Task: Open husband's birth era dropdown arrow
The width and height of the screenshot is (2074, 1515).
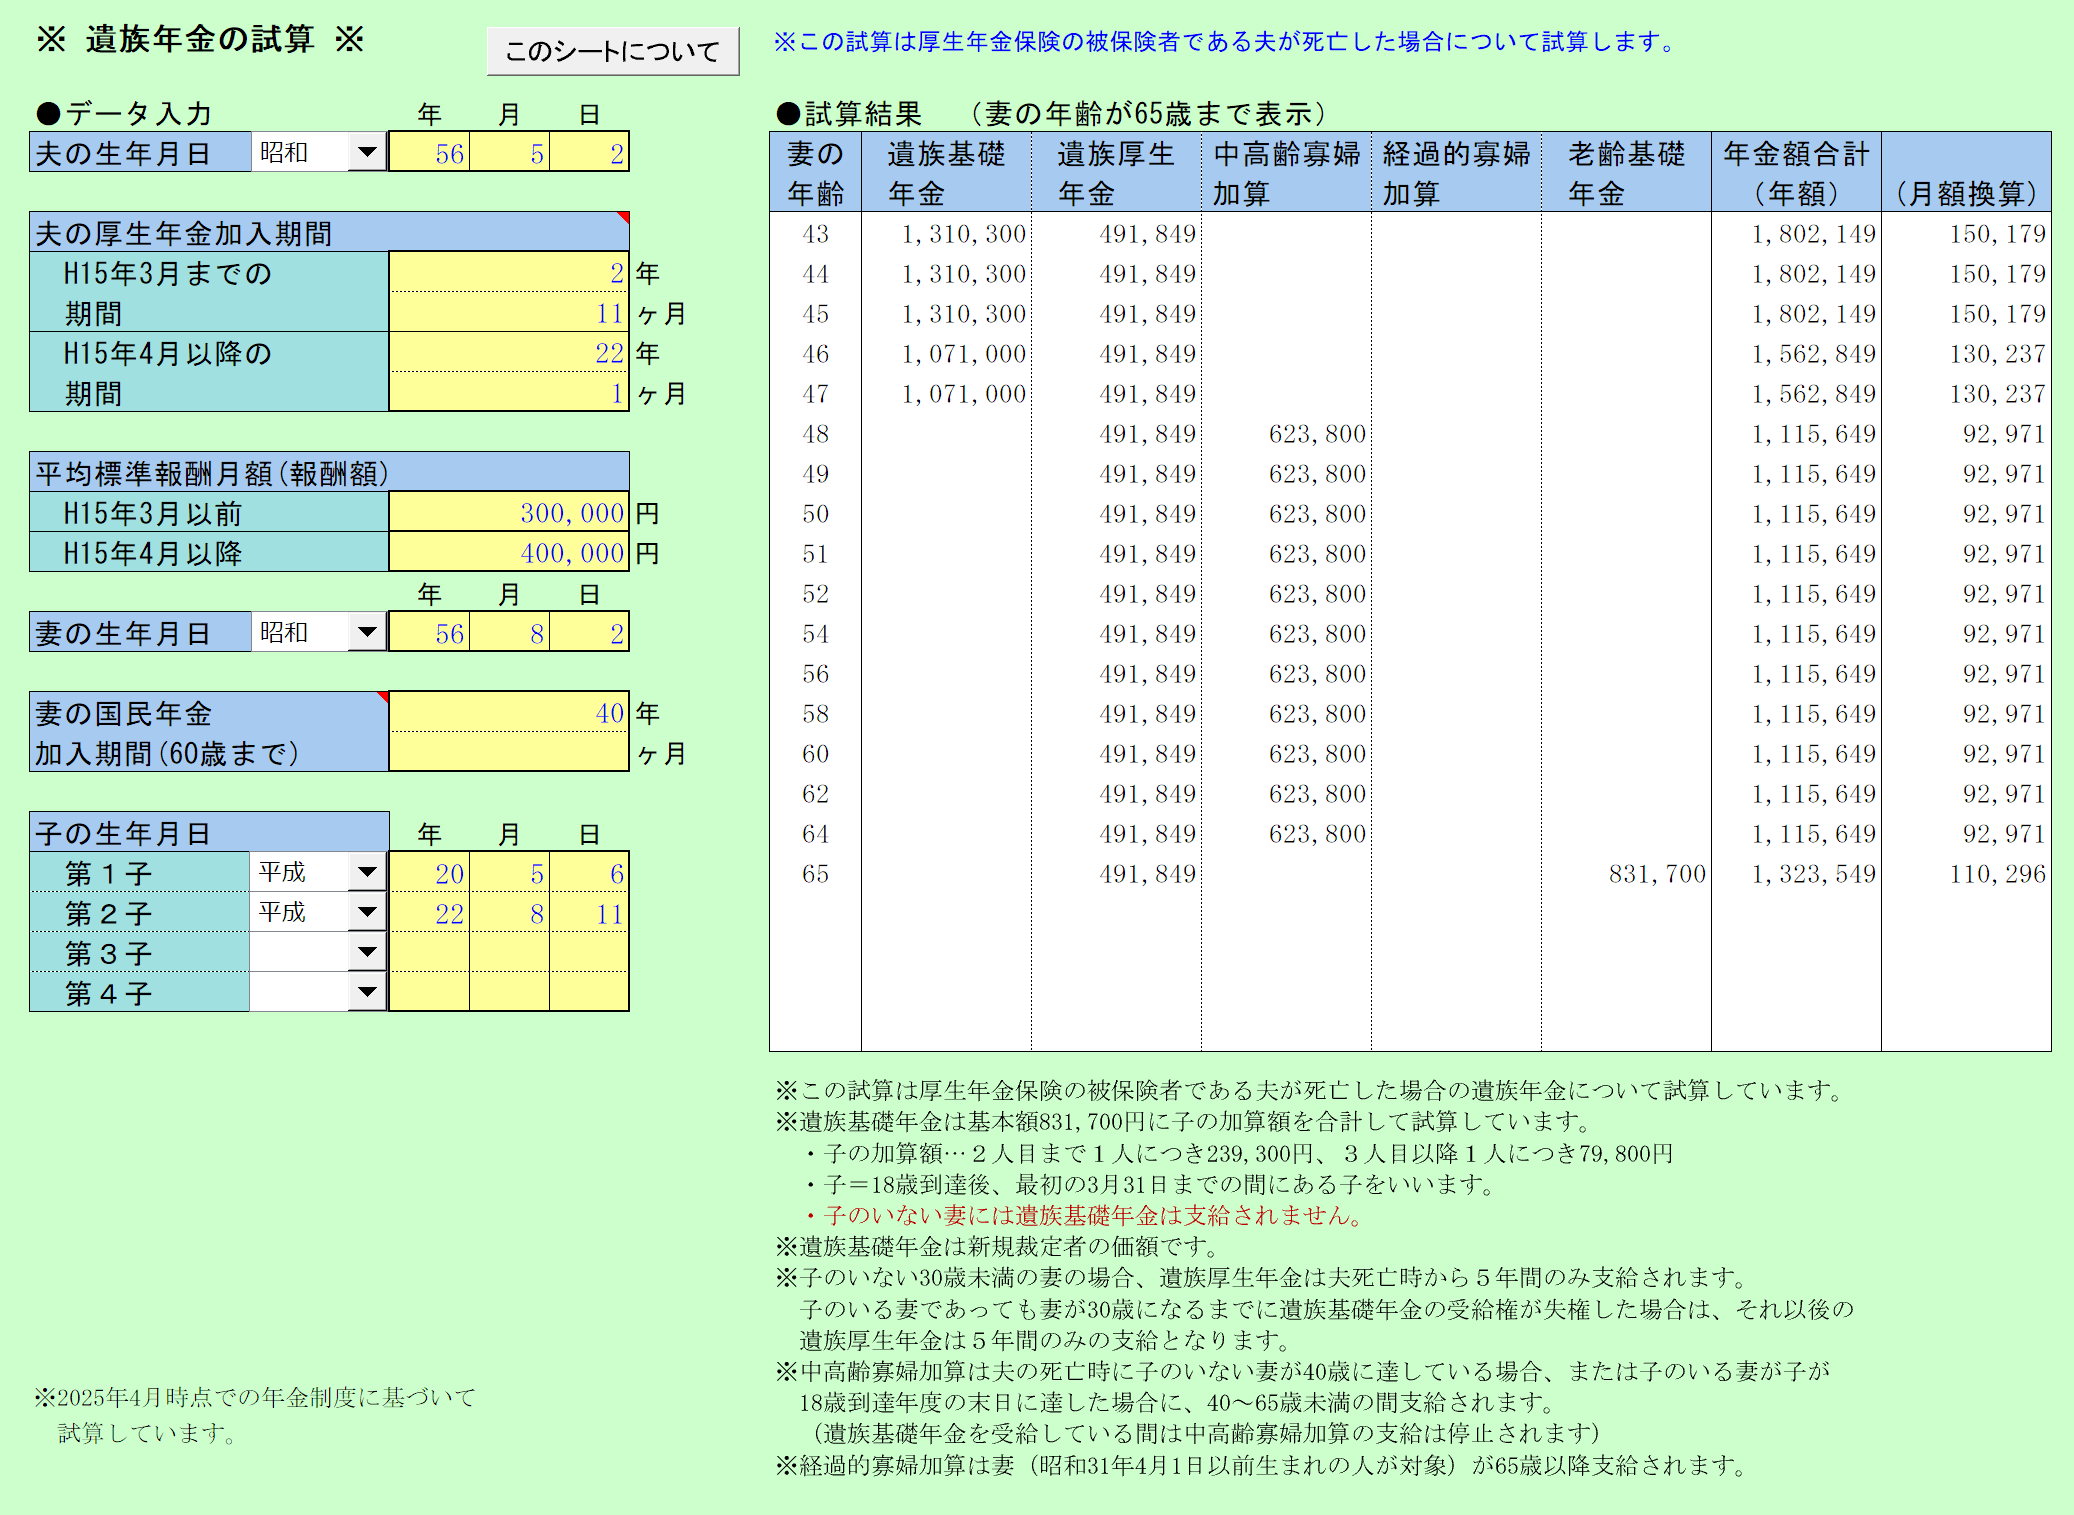Action: 367,153
